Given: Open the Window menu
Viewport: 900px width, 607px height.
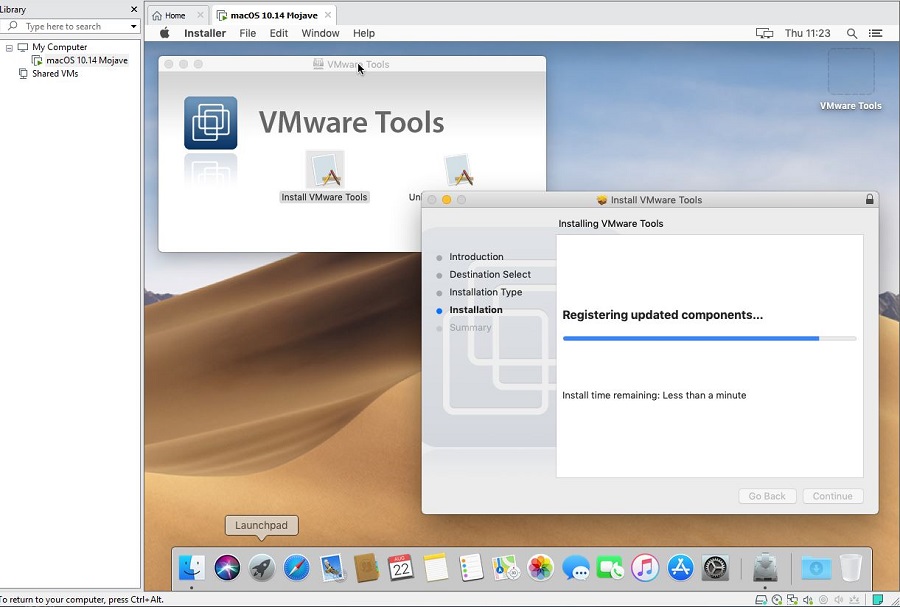Looking at the screenshot, I should point(320,33).
